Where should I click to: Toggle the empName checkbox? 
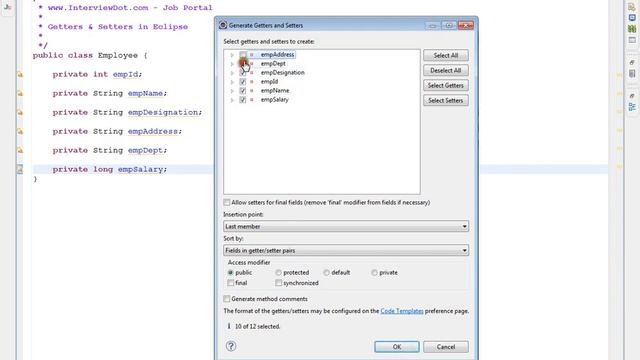click(243, 91)
